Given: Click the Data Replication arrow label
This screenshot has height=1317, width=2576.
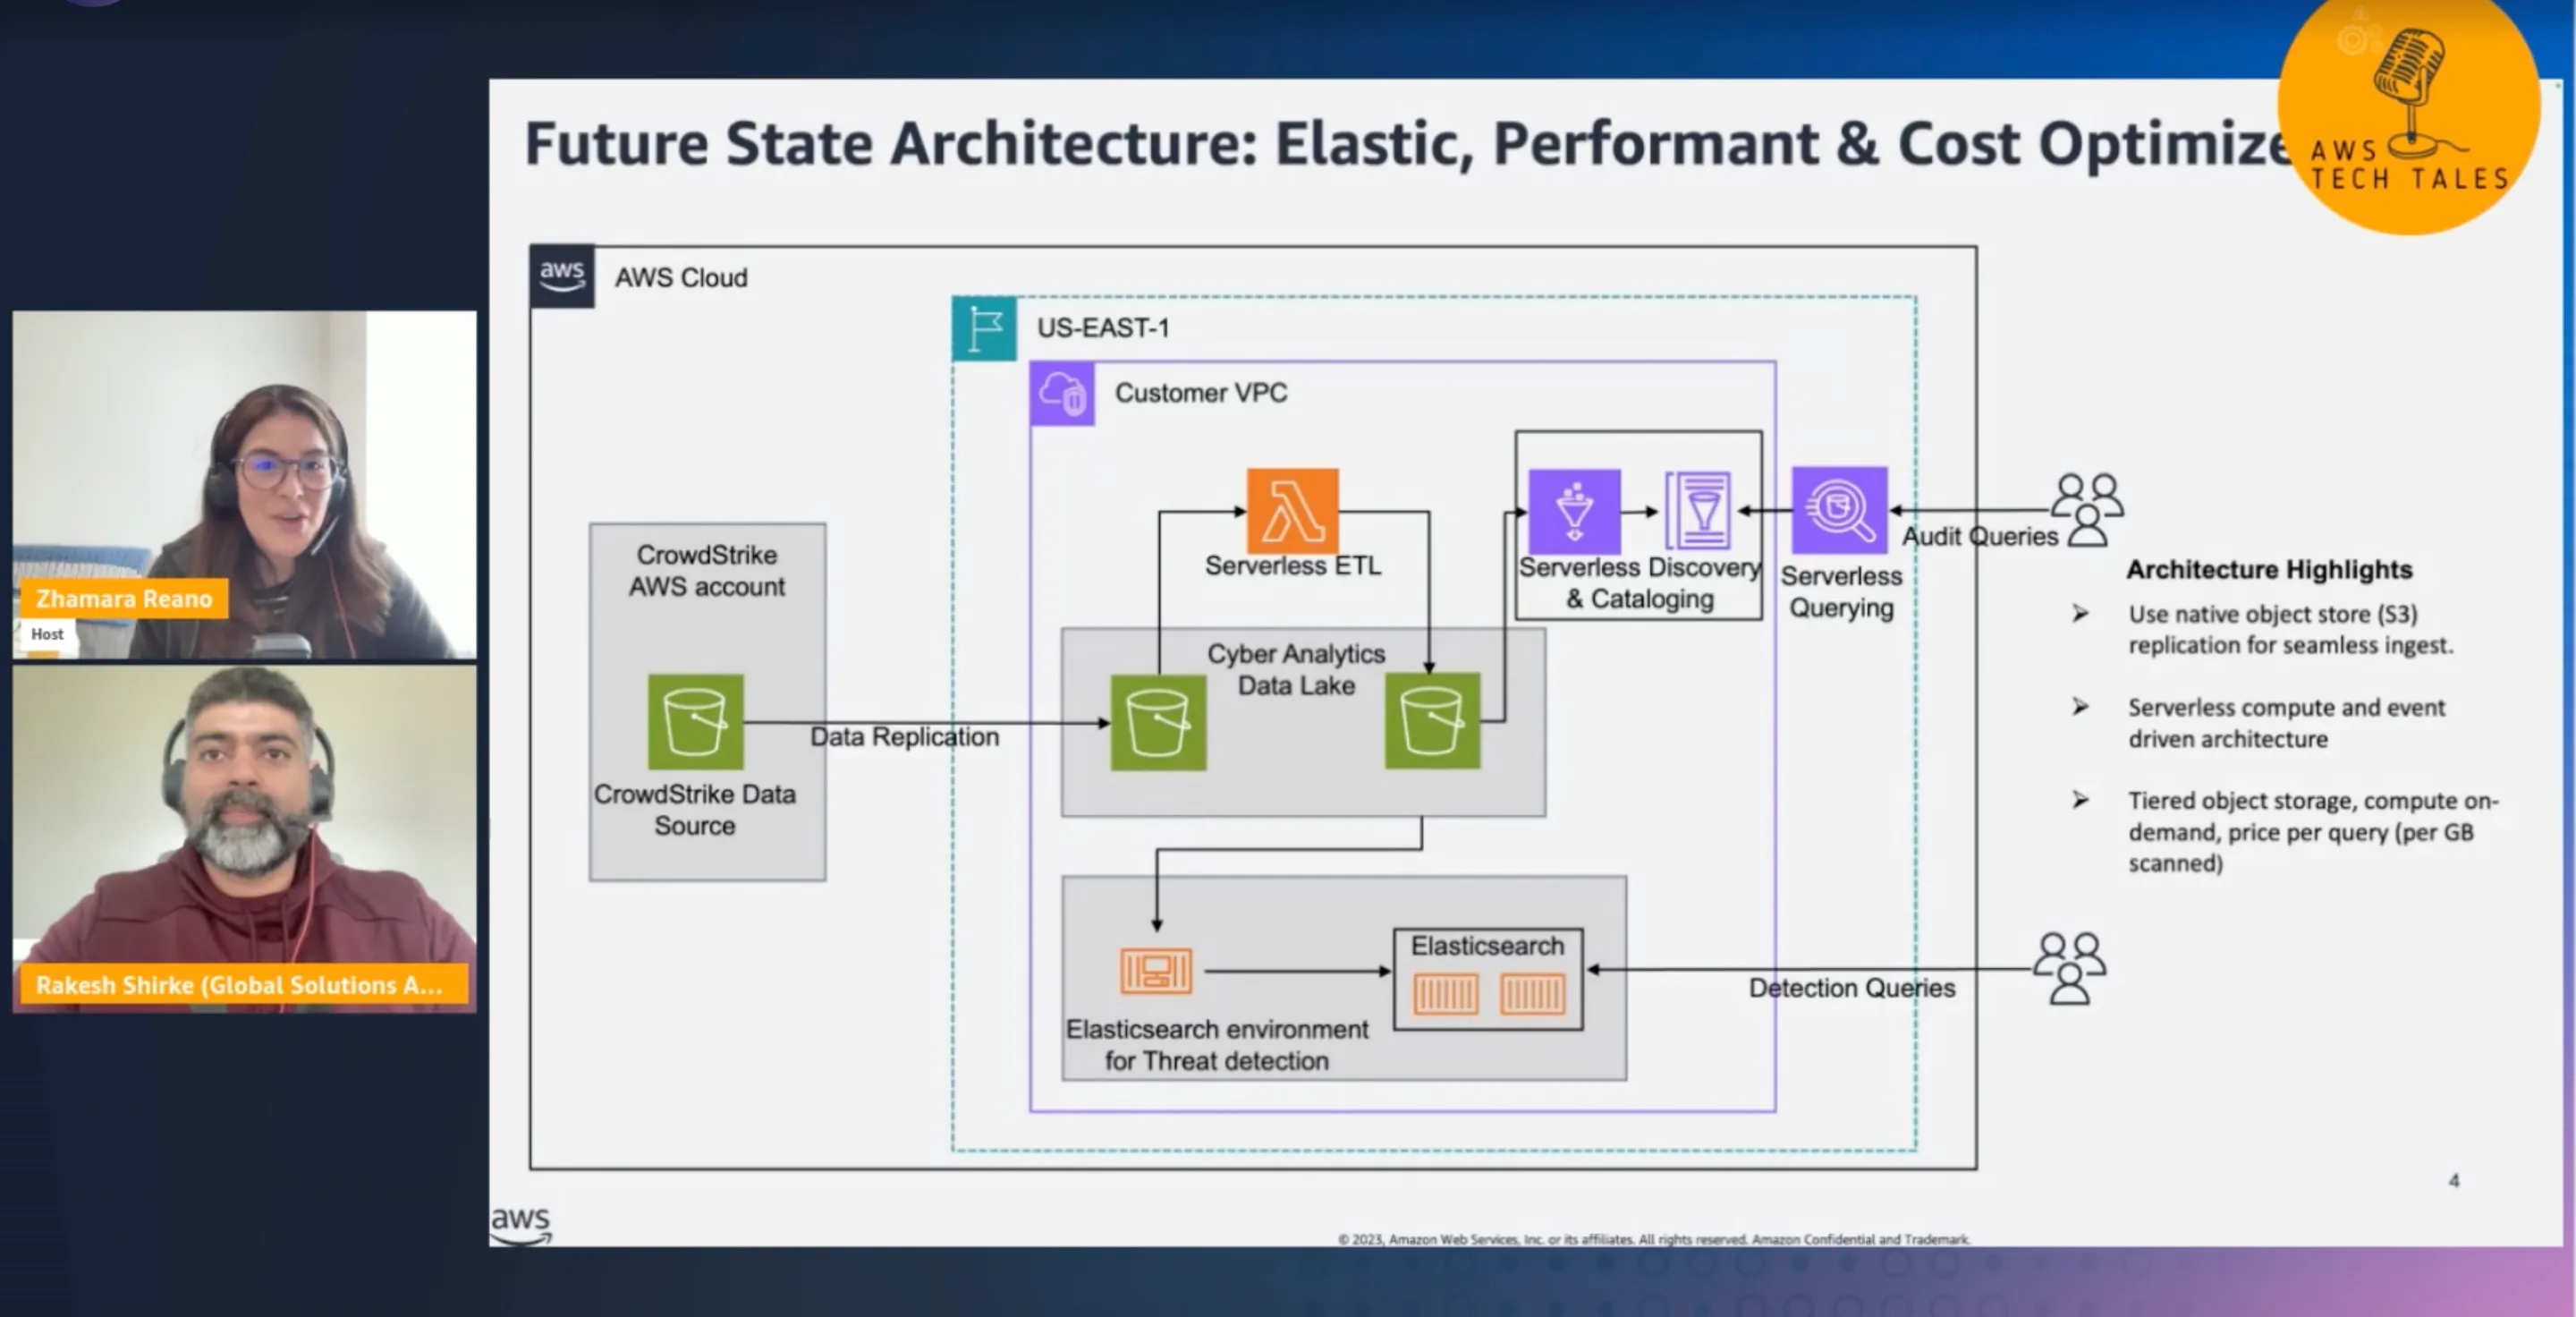Looking at the screenshot, I should [x=904, y=736].
